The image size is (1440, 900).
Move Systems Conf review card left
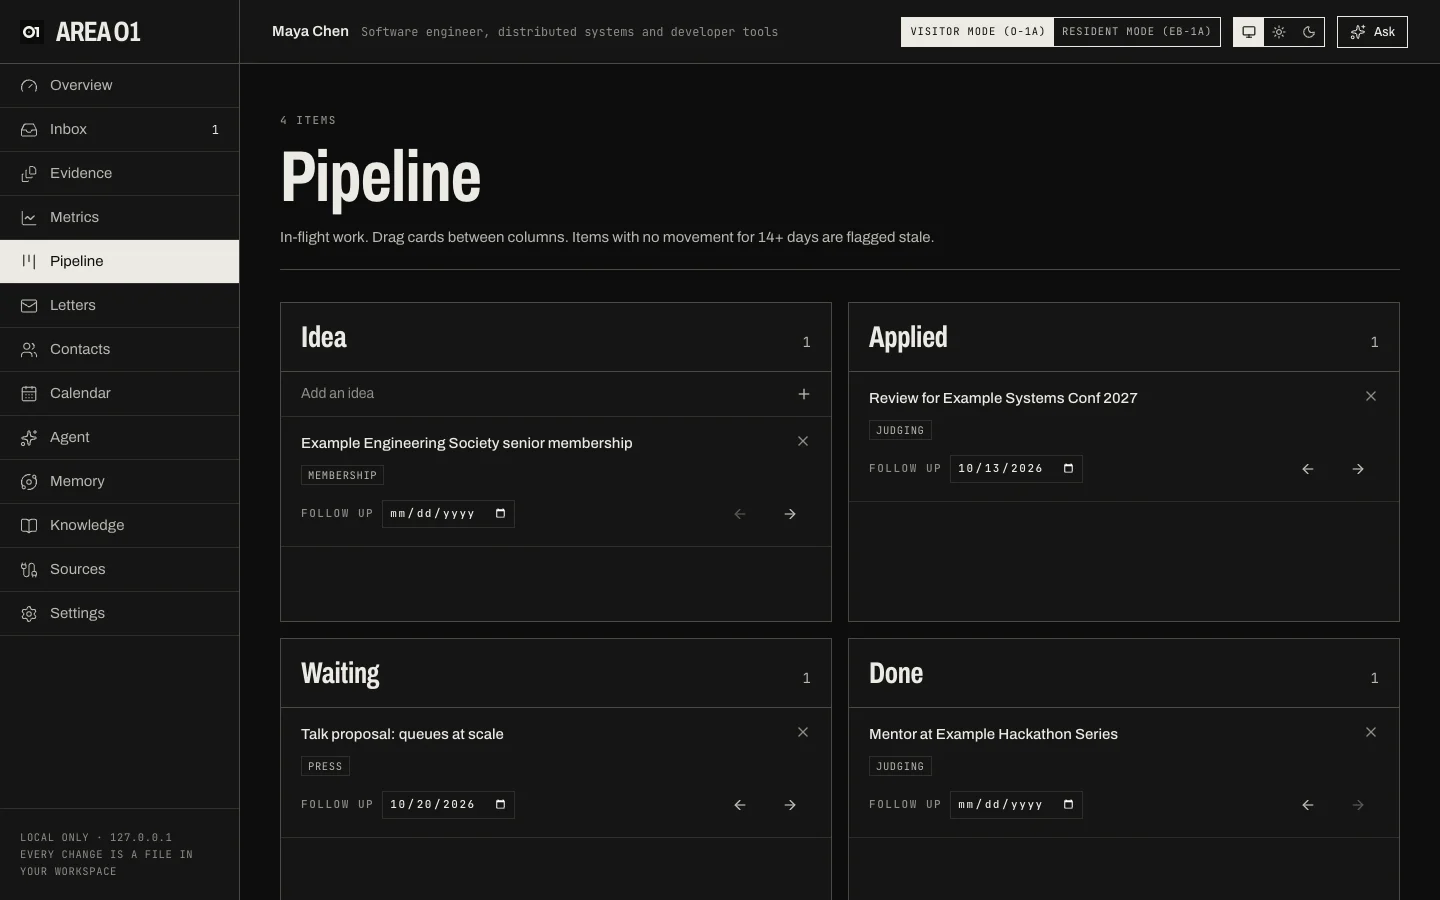[x=1308, y=469]
